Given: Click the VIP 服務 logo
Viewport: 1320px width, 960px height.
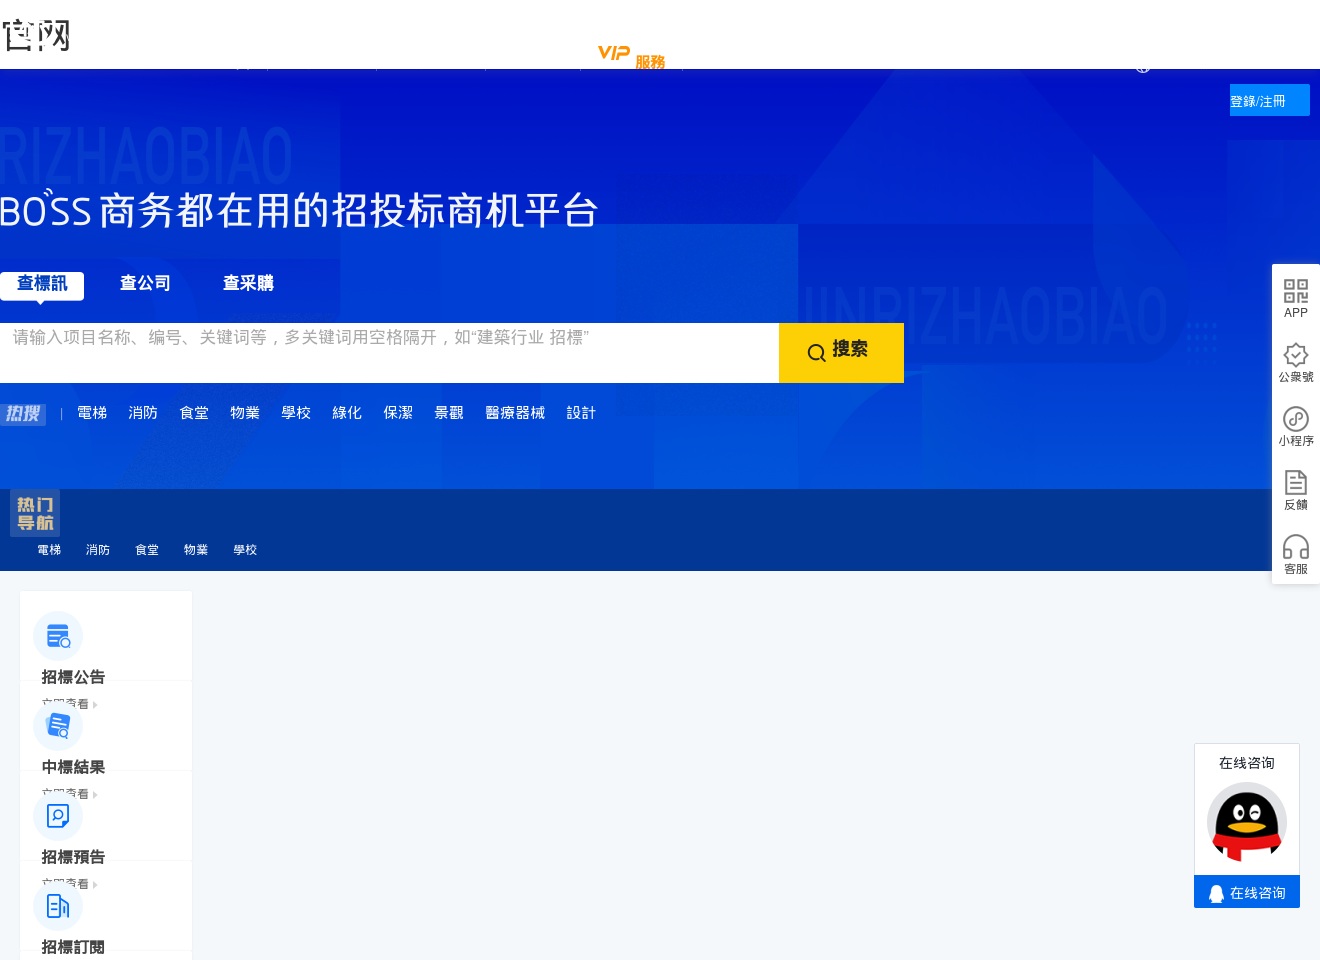Looking at the screenshot, I should (631, 56).
